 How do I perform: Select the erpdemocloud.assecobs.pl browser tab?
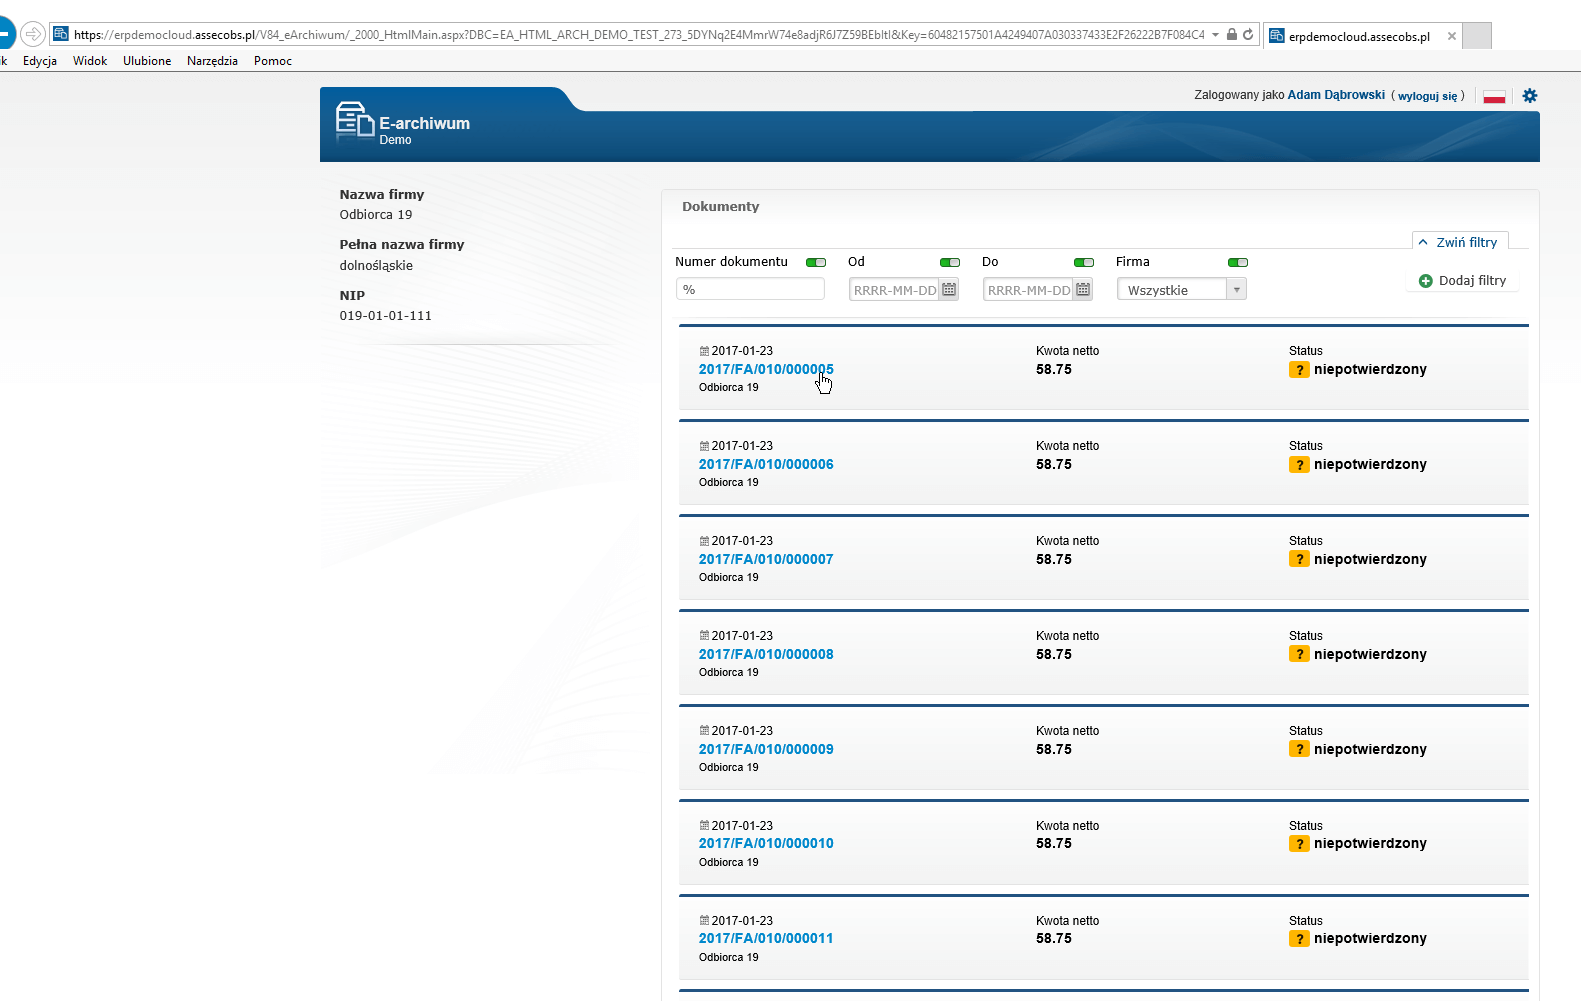[x=1363, y=36]
